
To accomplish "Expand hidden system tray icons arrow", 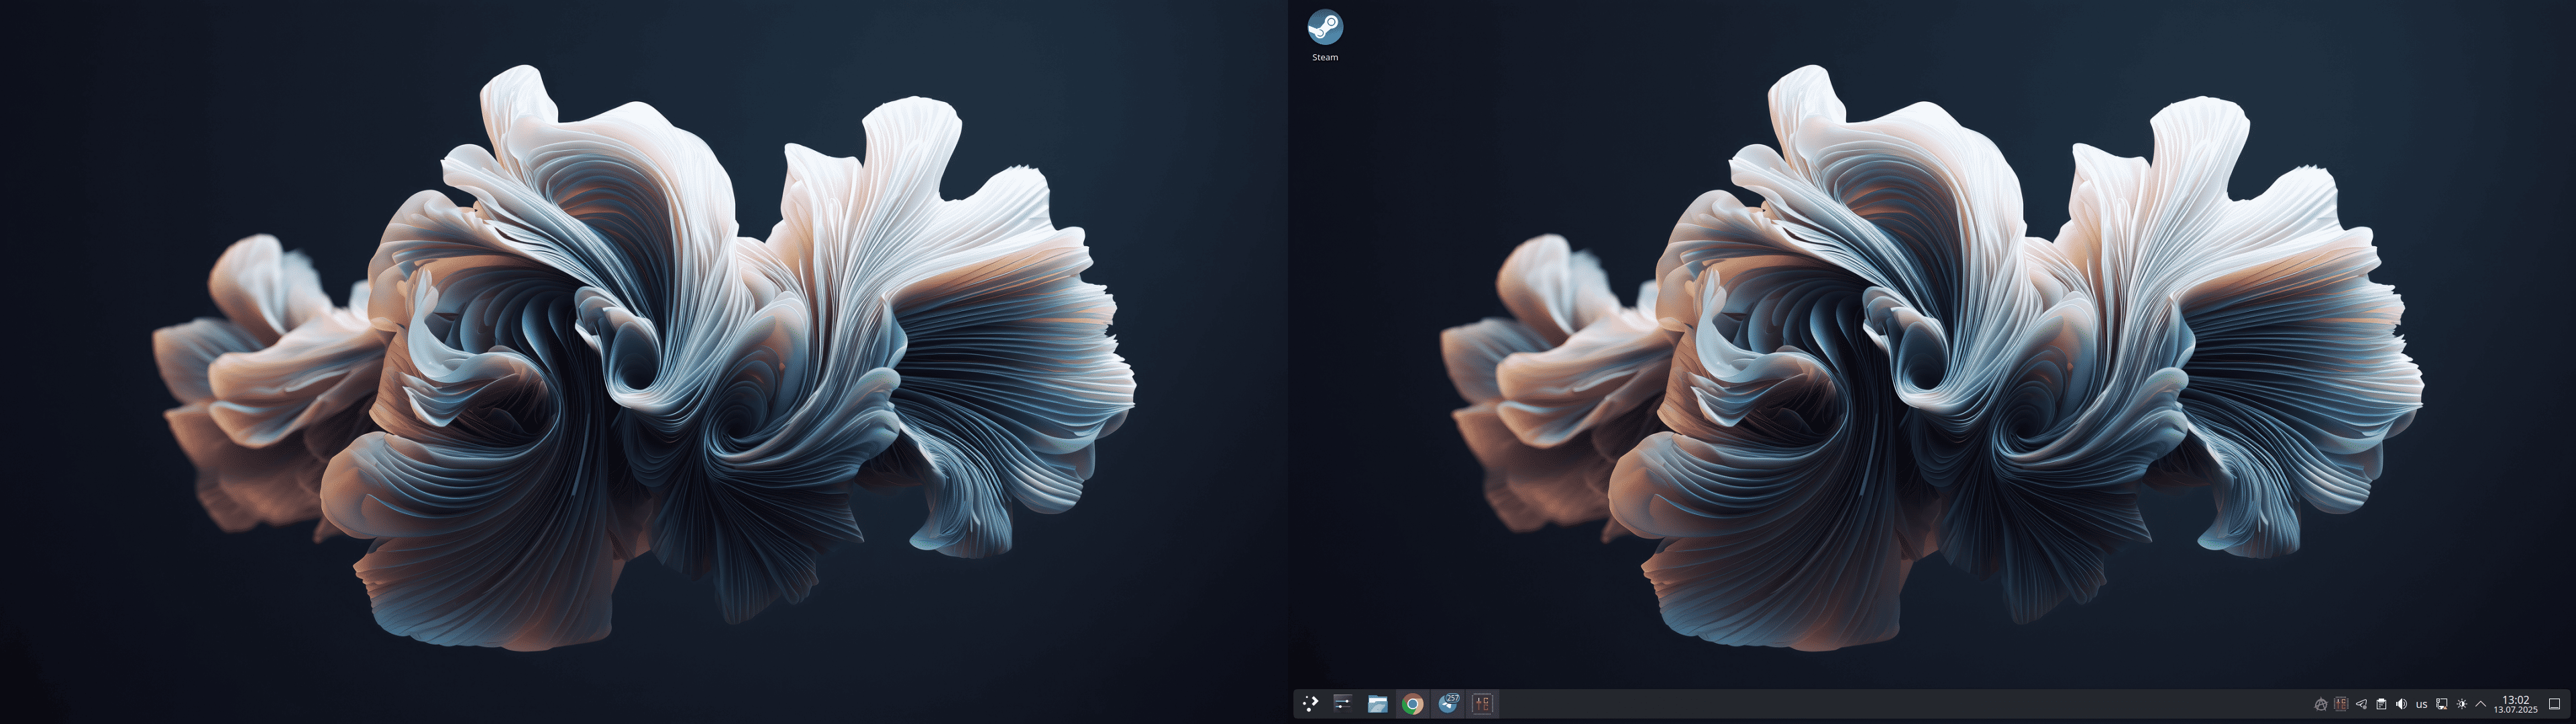I will [x=2480, y=704].
